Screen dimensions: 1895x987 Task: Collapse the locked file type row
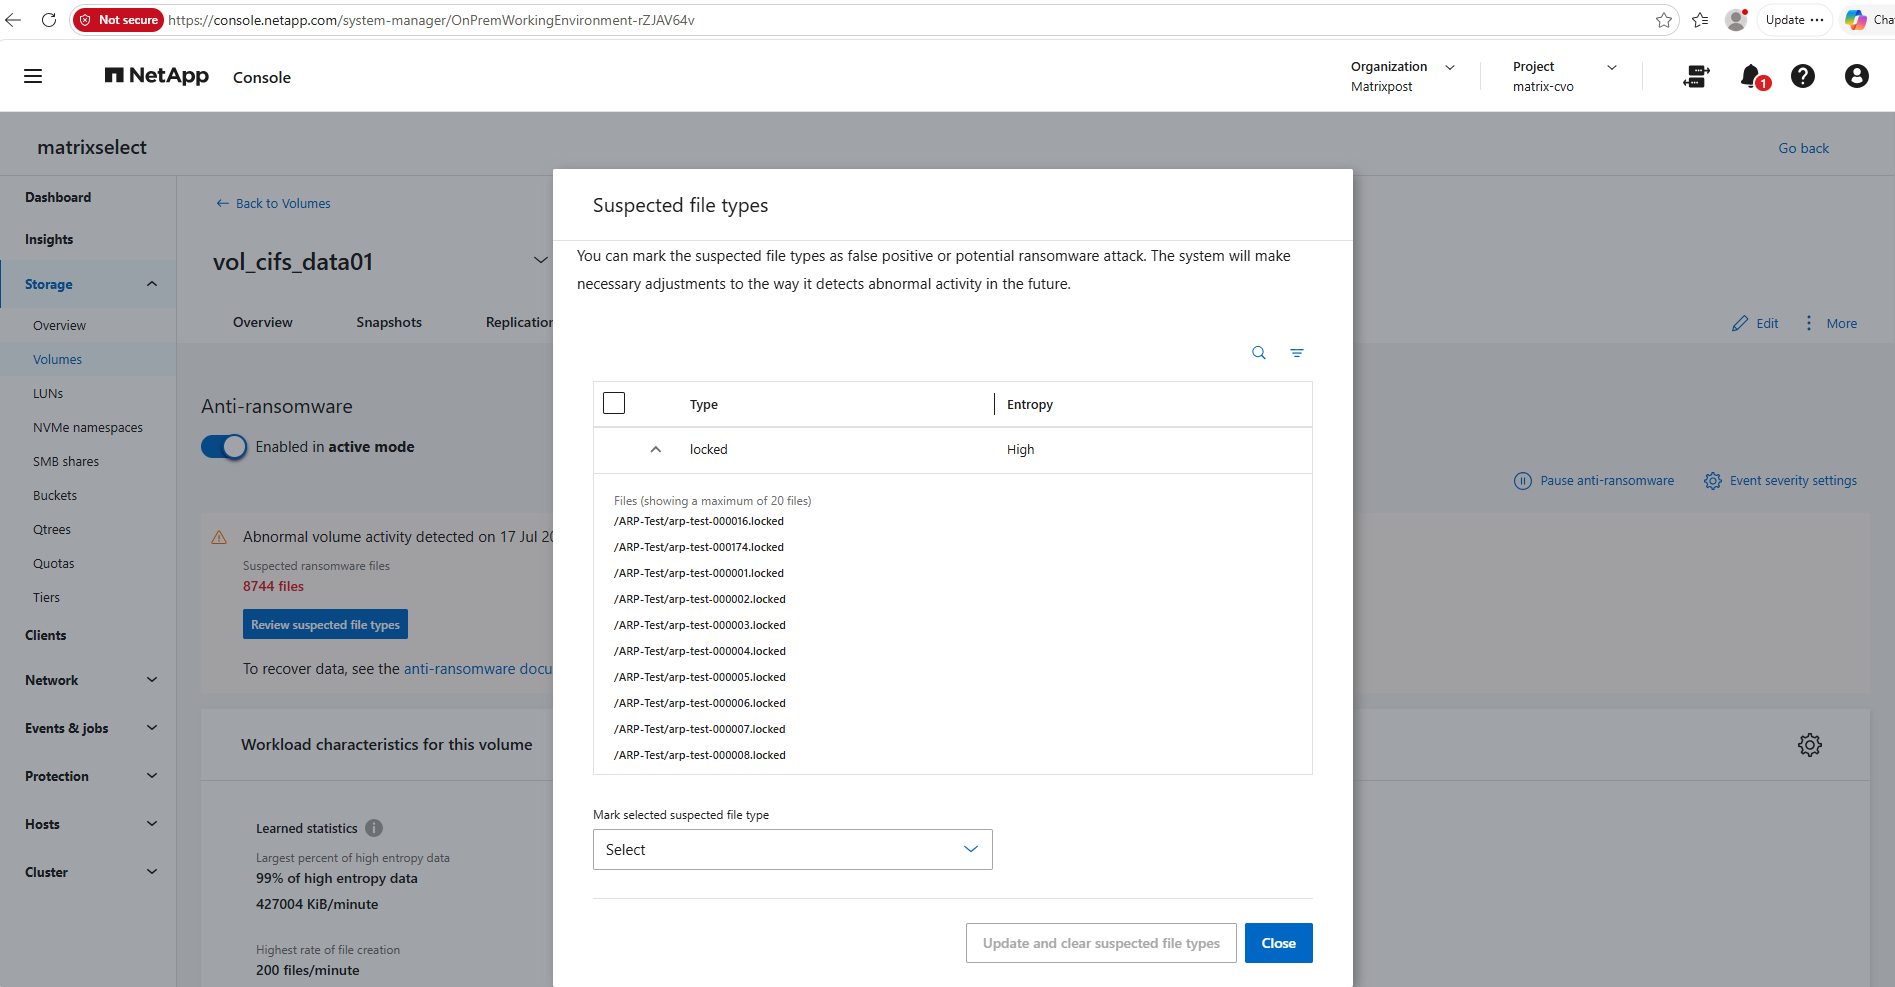tap(656, 450)
